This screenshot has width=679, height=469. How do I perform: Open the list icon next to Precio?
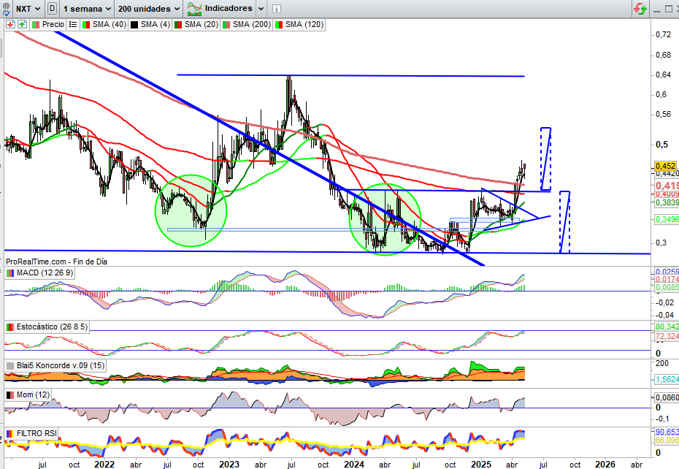tap(73, 25)
